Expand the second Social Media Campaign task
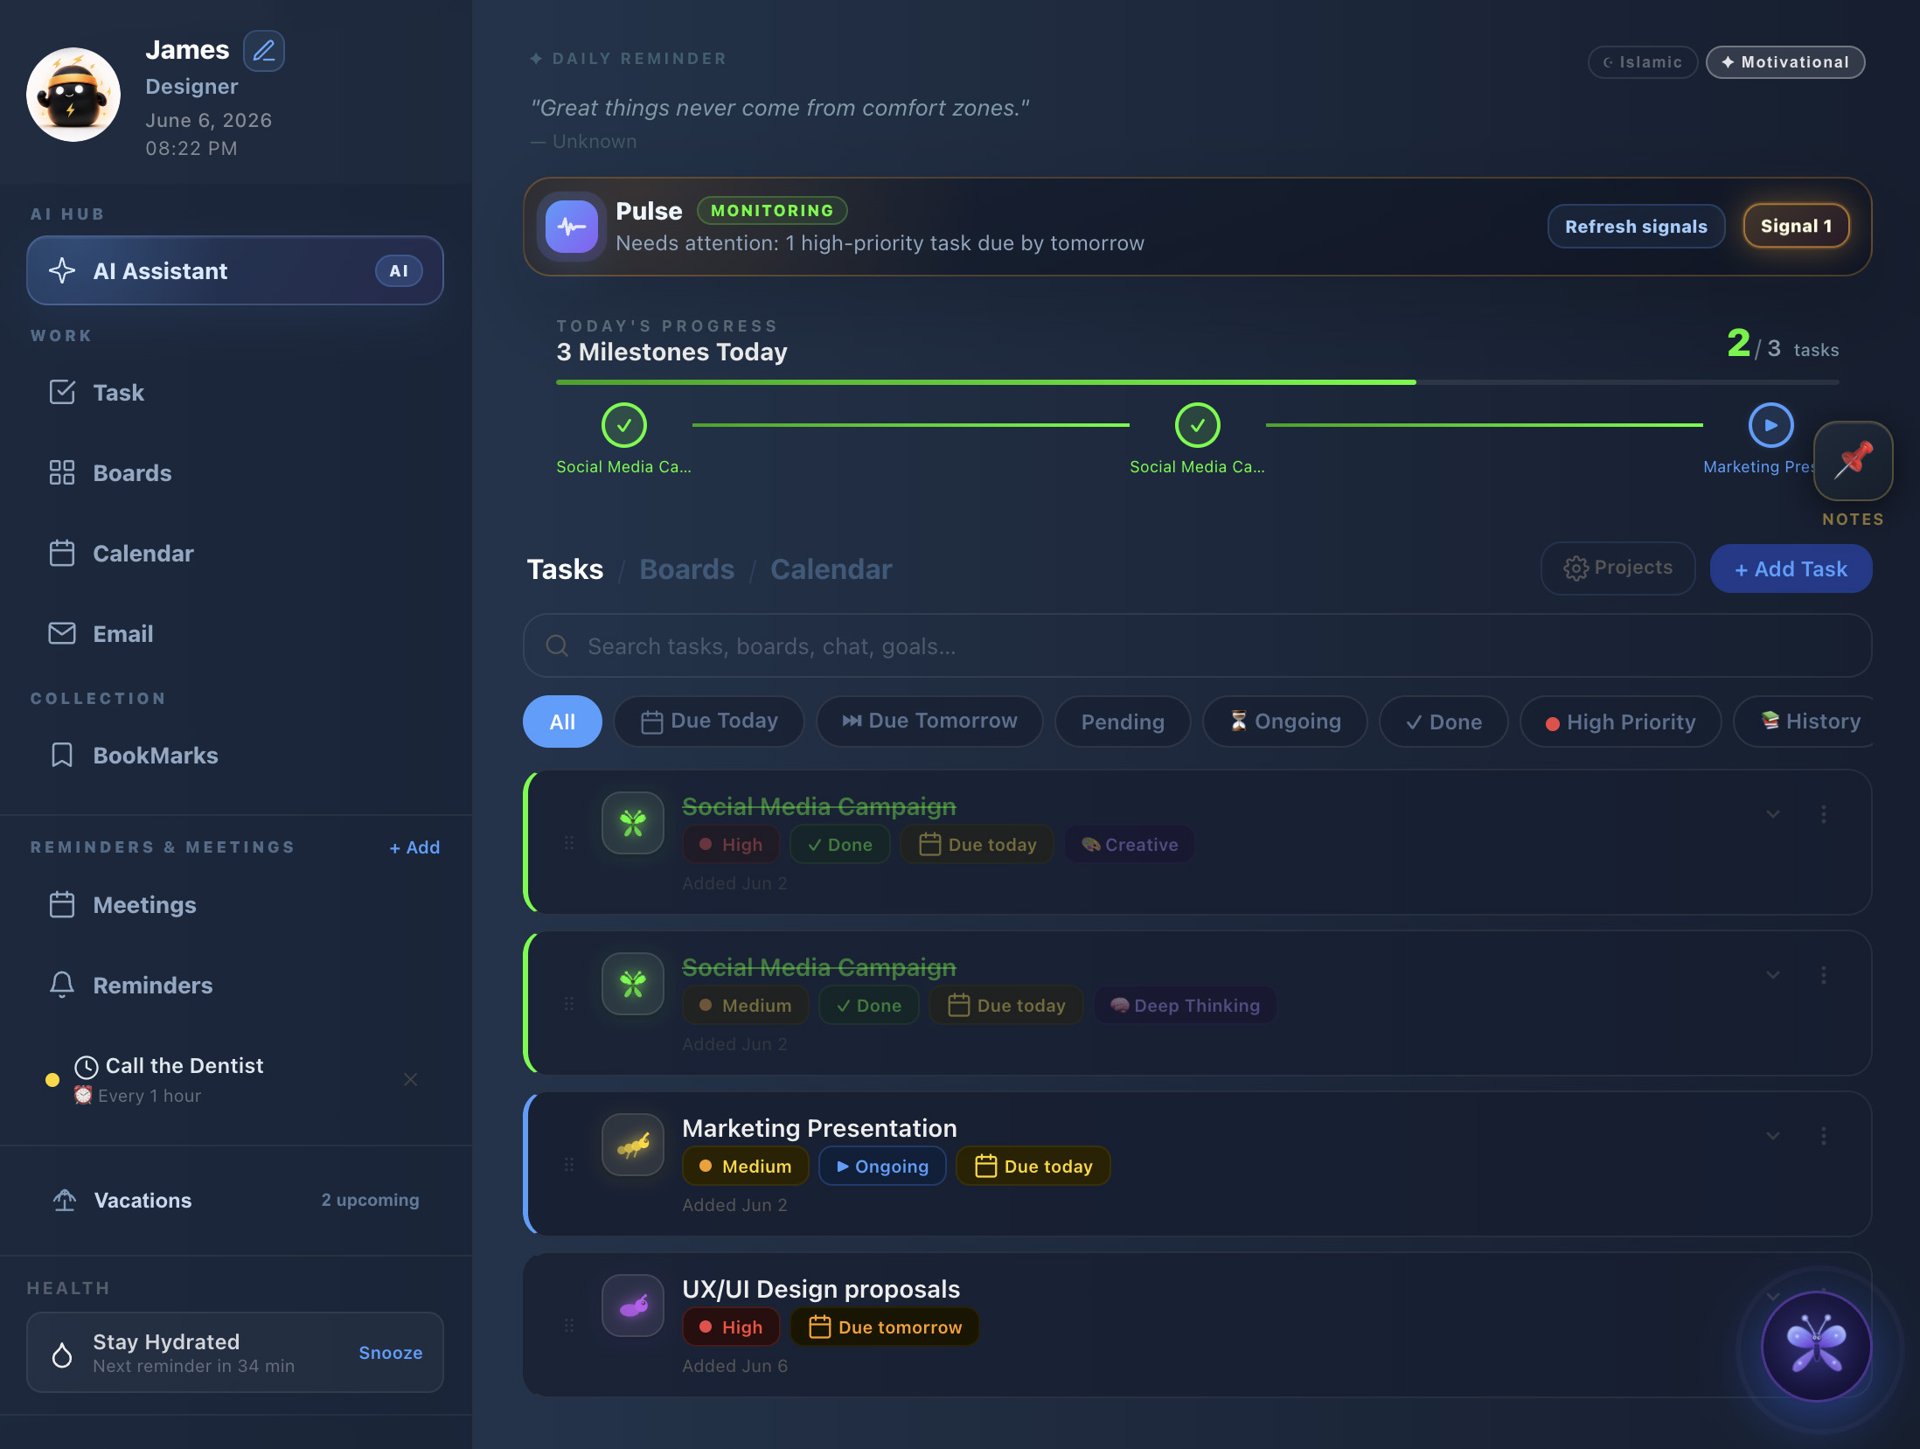1920x1449 pixels. (x=1772, y=975)
